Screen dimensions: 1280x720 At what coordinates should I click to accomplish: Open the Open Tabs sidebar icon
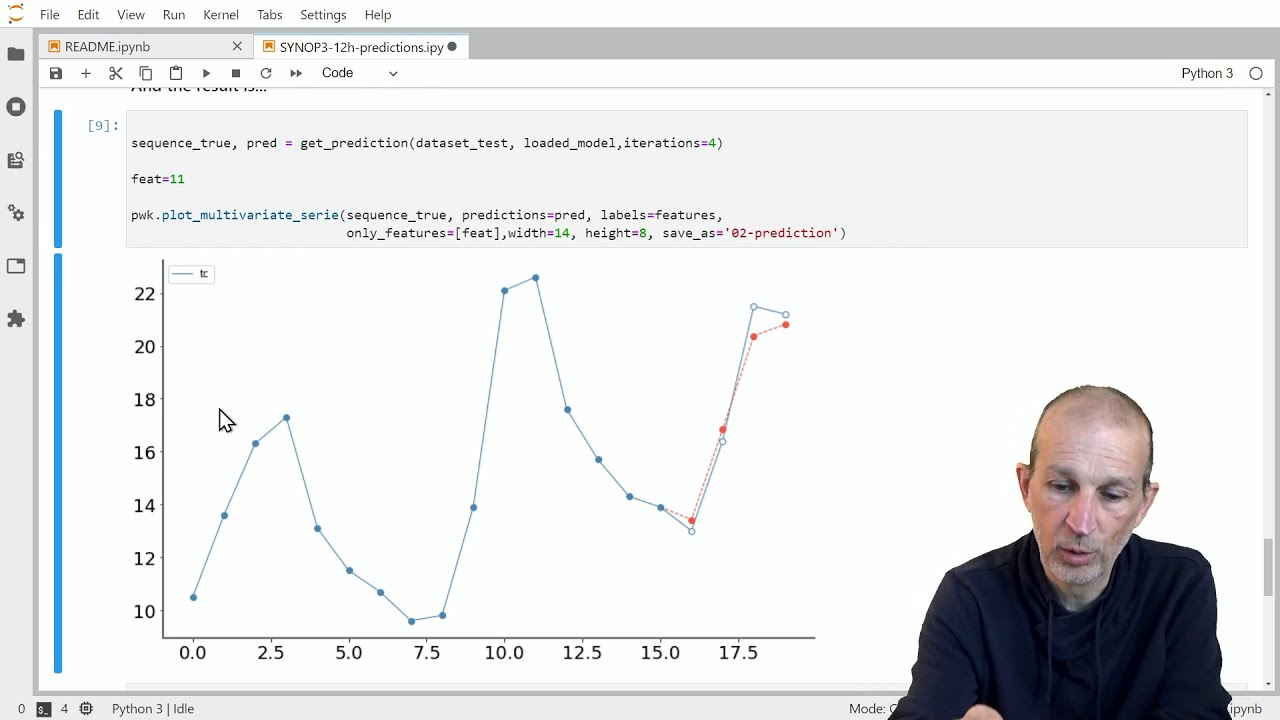(x=16, y=266)
